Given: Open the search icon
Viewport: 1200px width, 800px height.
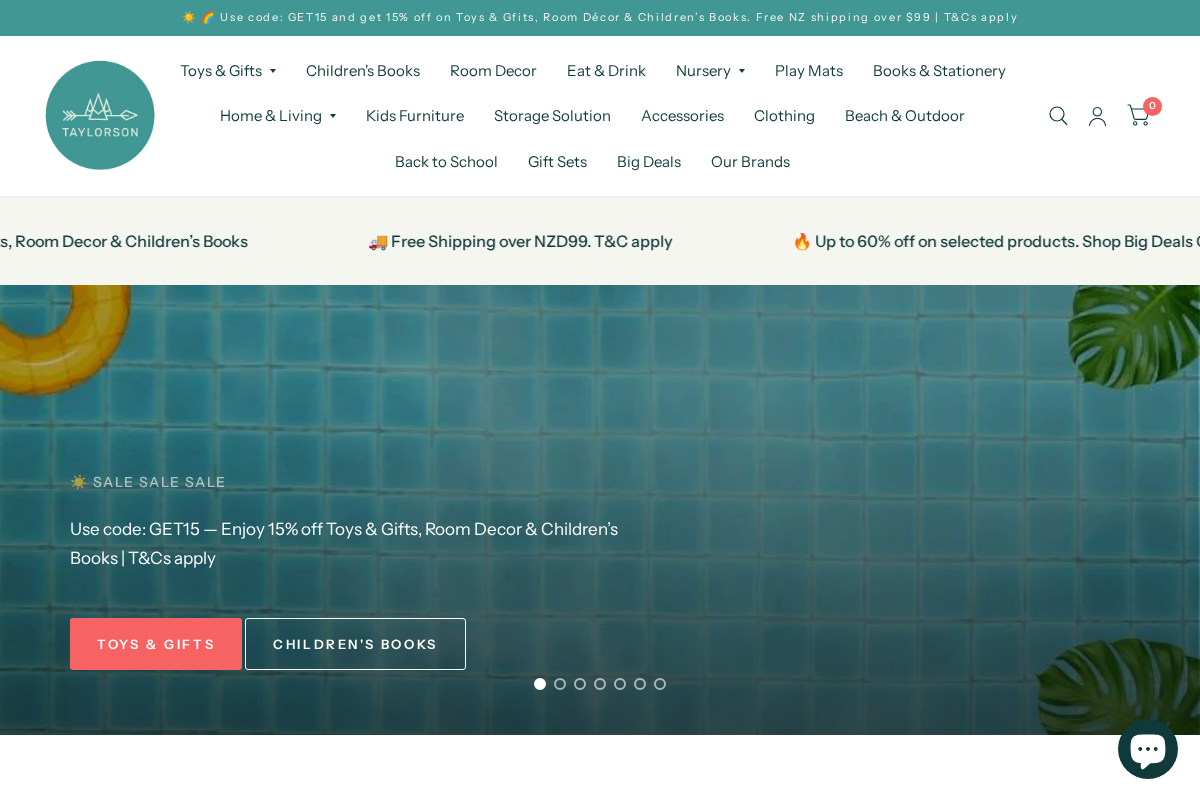Looking at the screenshot, I should [x=1058, y=116].
